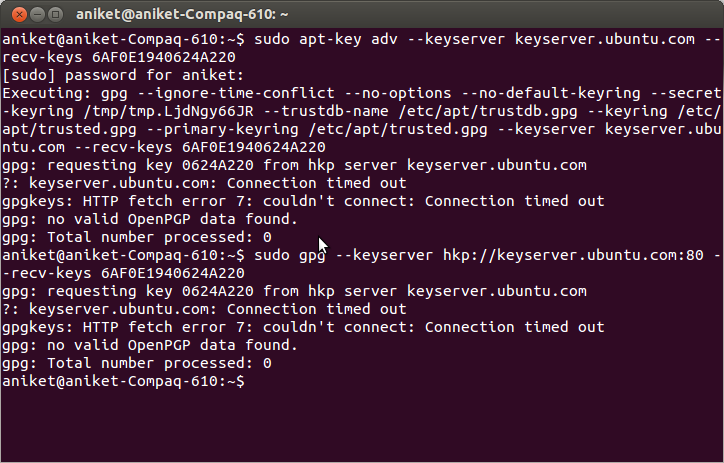
Task: Close the terminal window
Action: pos(19,14)
